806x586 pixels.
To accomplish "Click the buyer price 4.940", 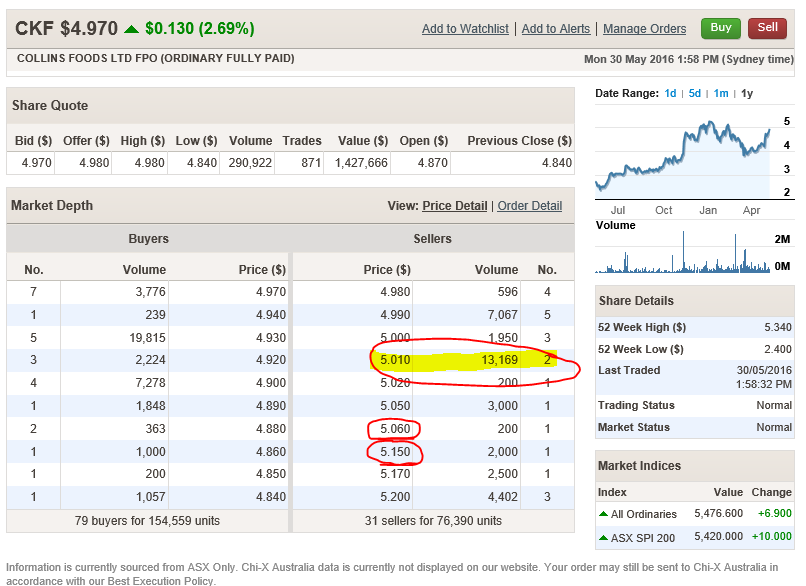I will [x=270, y=315].
